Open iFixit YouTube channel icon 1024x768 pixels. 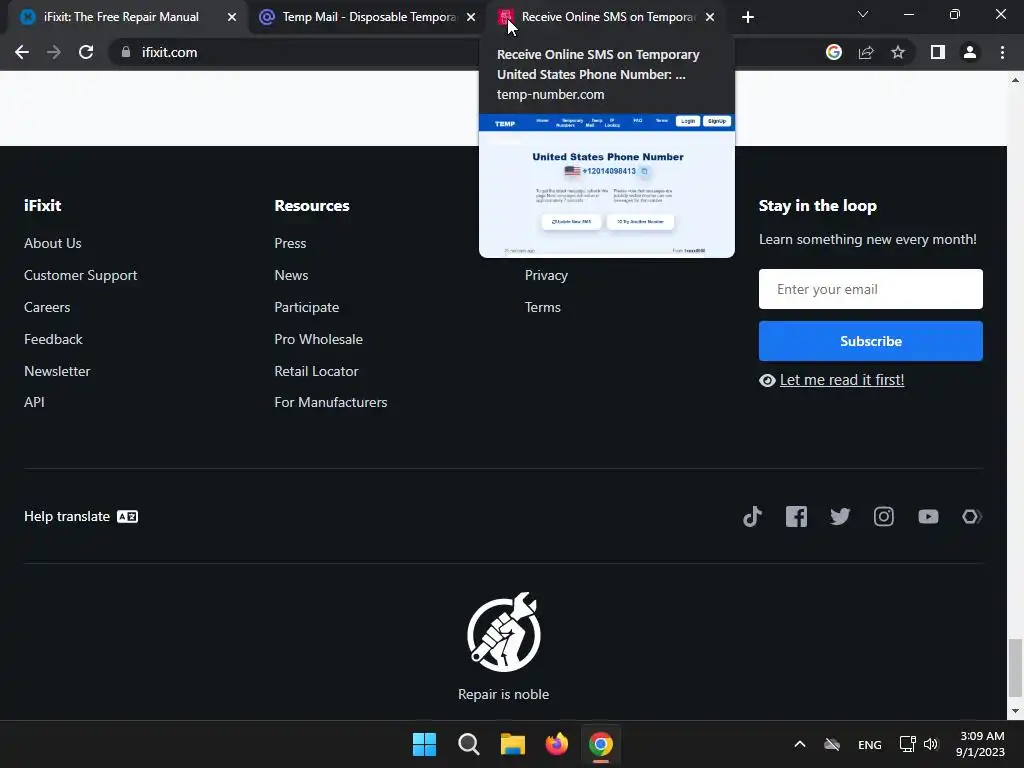[928, 517]
